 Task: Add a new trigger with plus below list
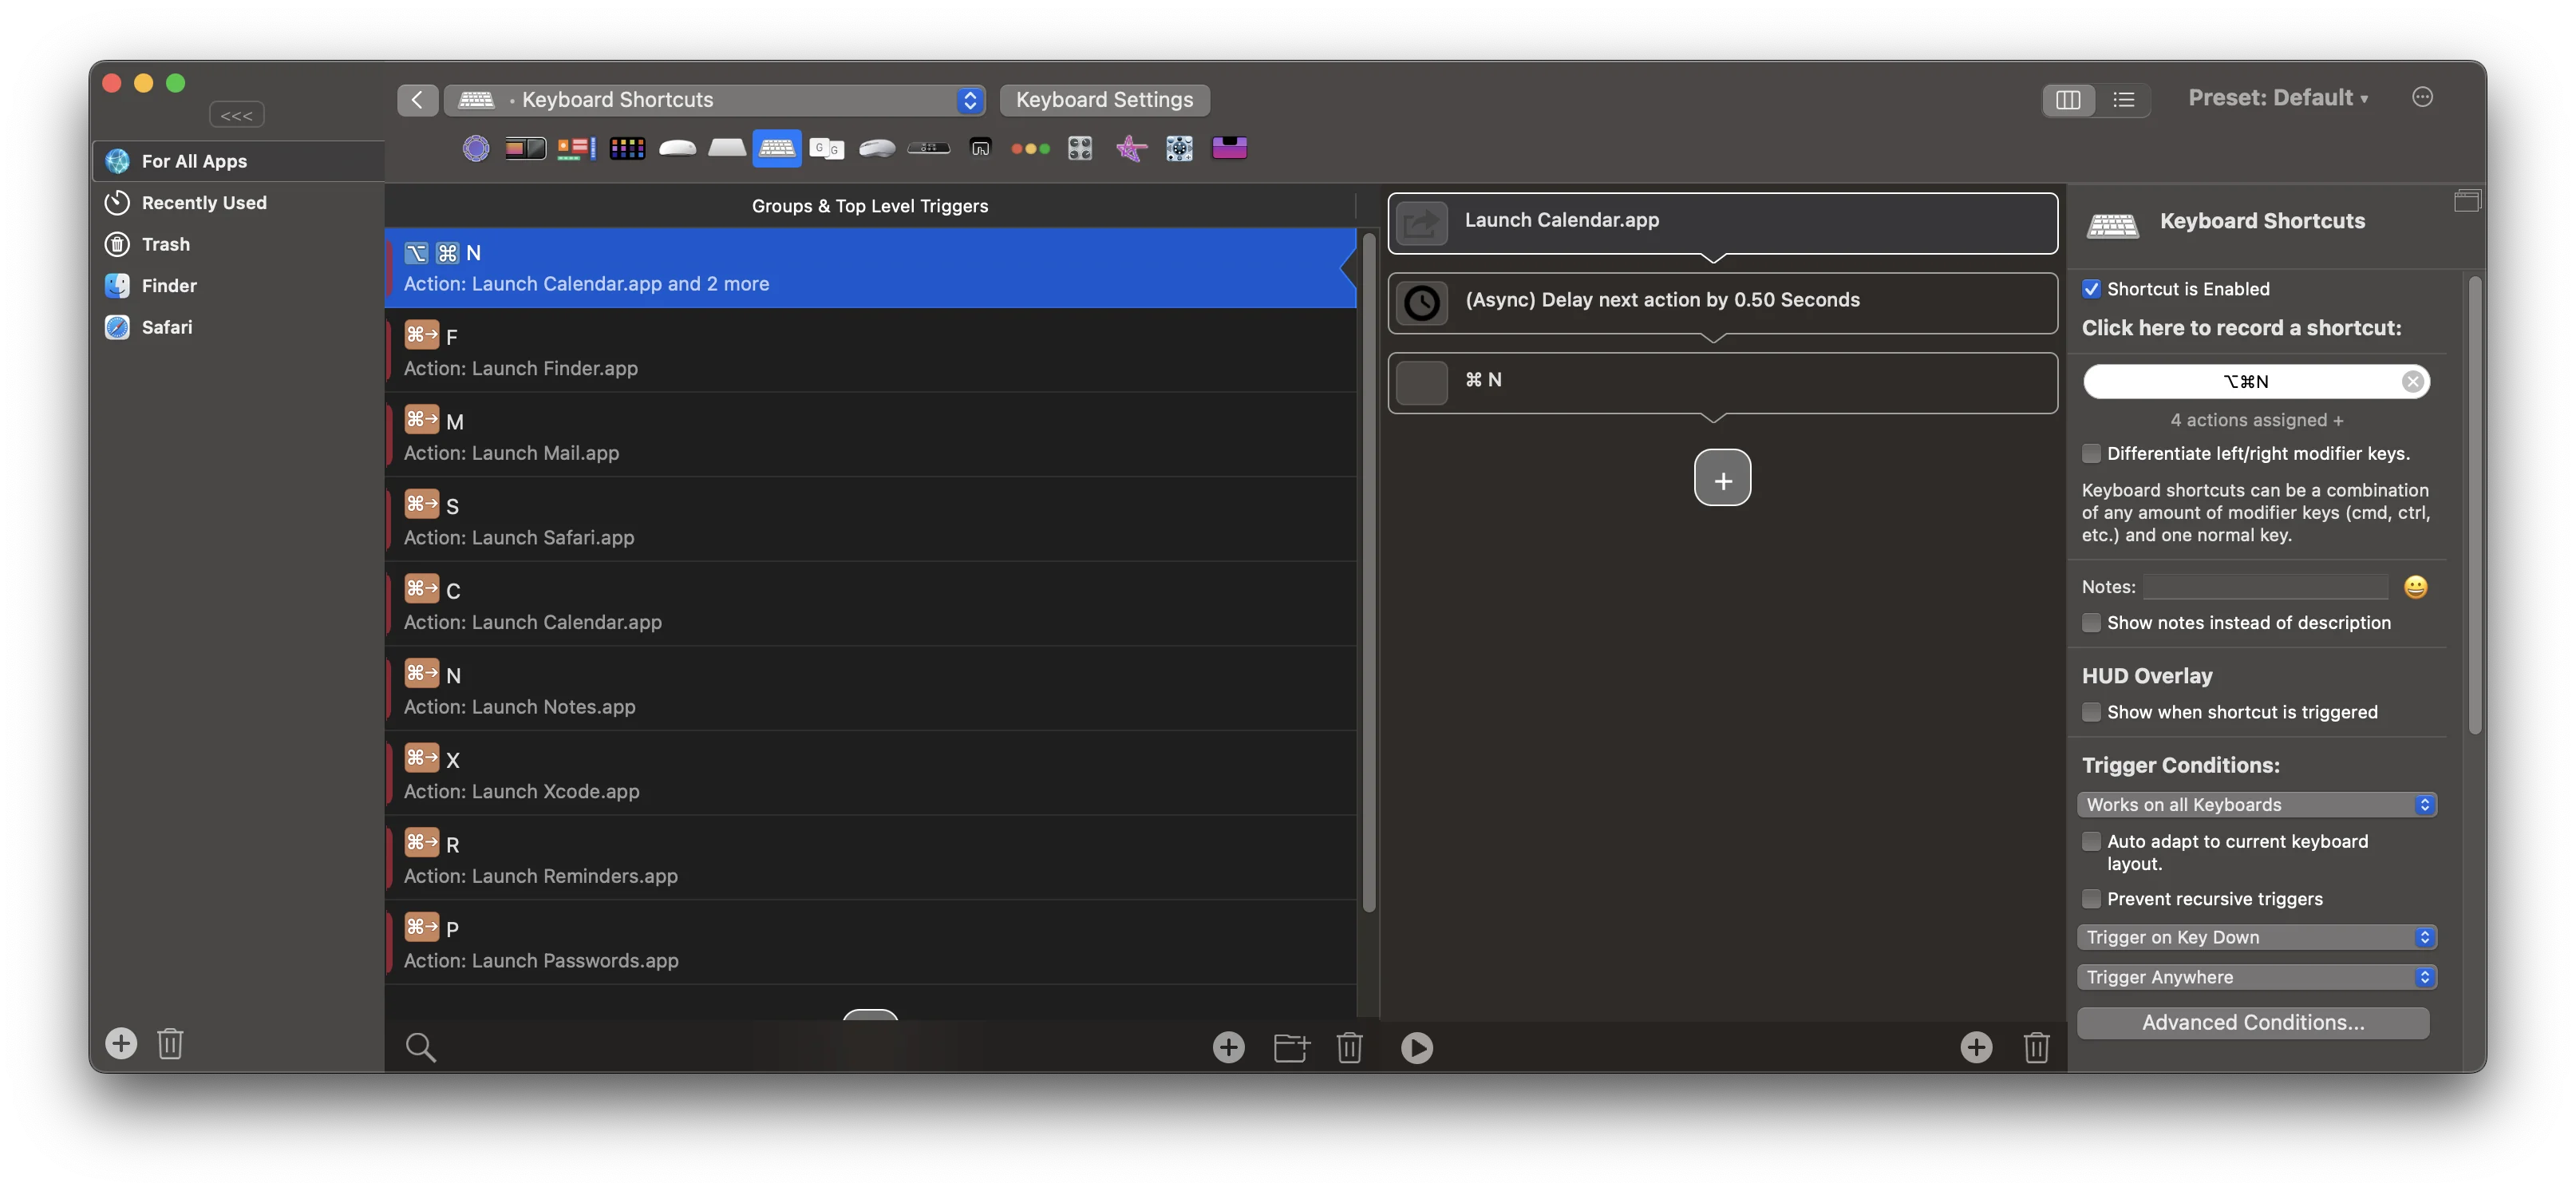click(x=1228, y=1047)
